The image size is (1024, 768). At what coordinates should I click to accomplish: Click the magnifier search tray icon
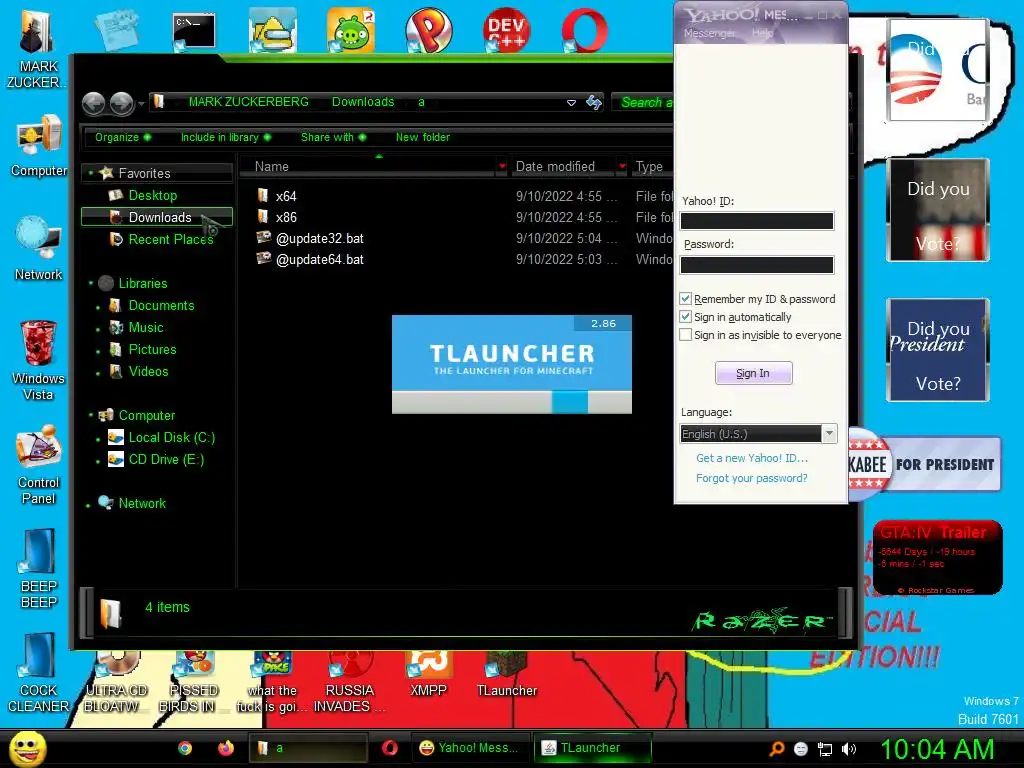pos(777,749)
